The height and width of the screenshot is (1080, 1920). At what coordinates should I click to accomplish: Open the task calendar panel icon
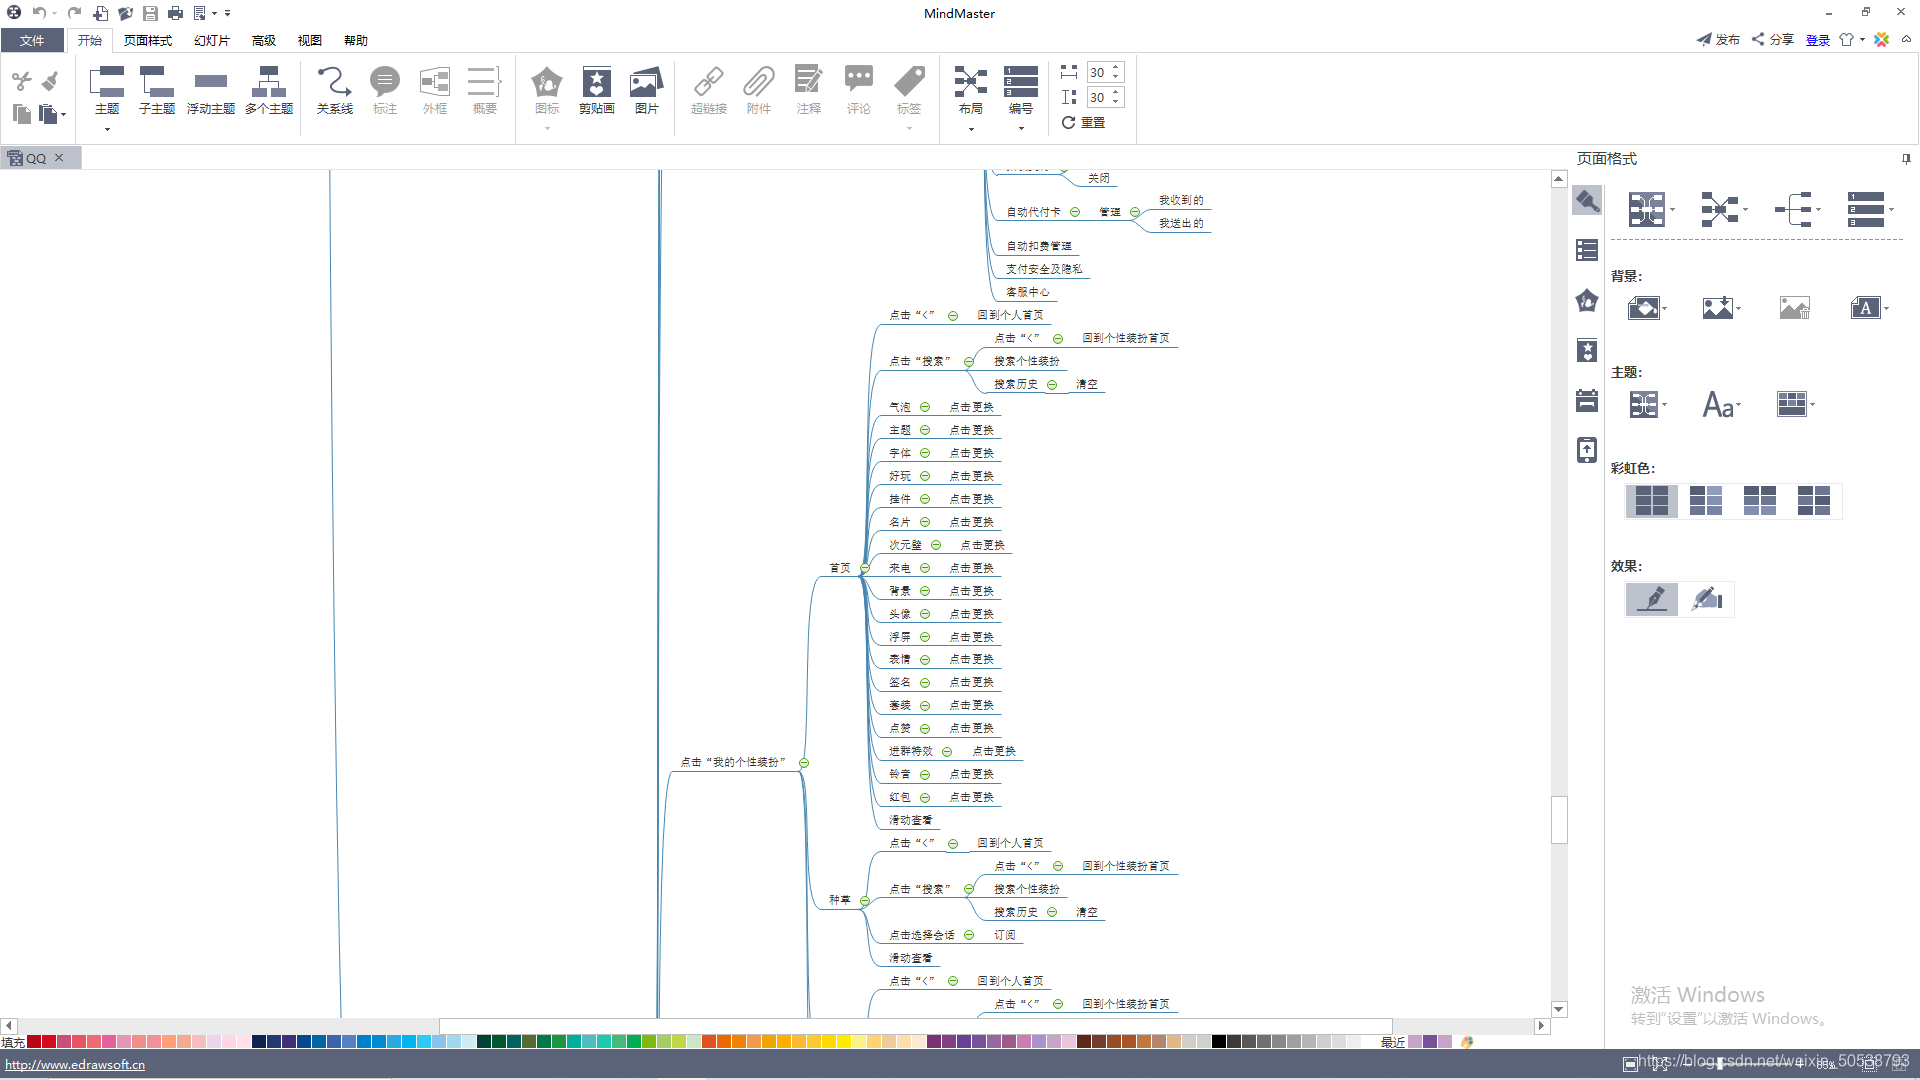(1587, 400)
